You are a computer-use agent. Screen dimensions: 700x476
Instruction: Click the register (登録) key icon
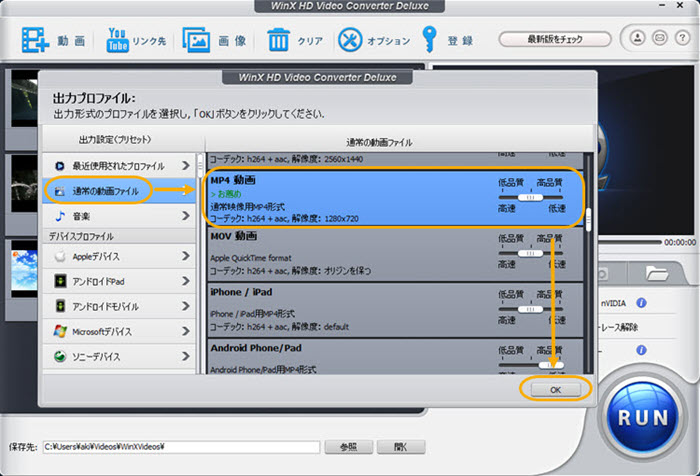point(429,39)
